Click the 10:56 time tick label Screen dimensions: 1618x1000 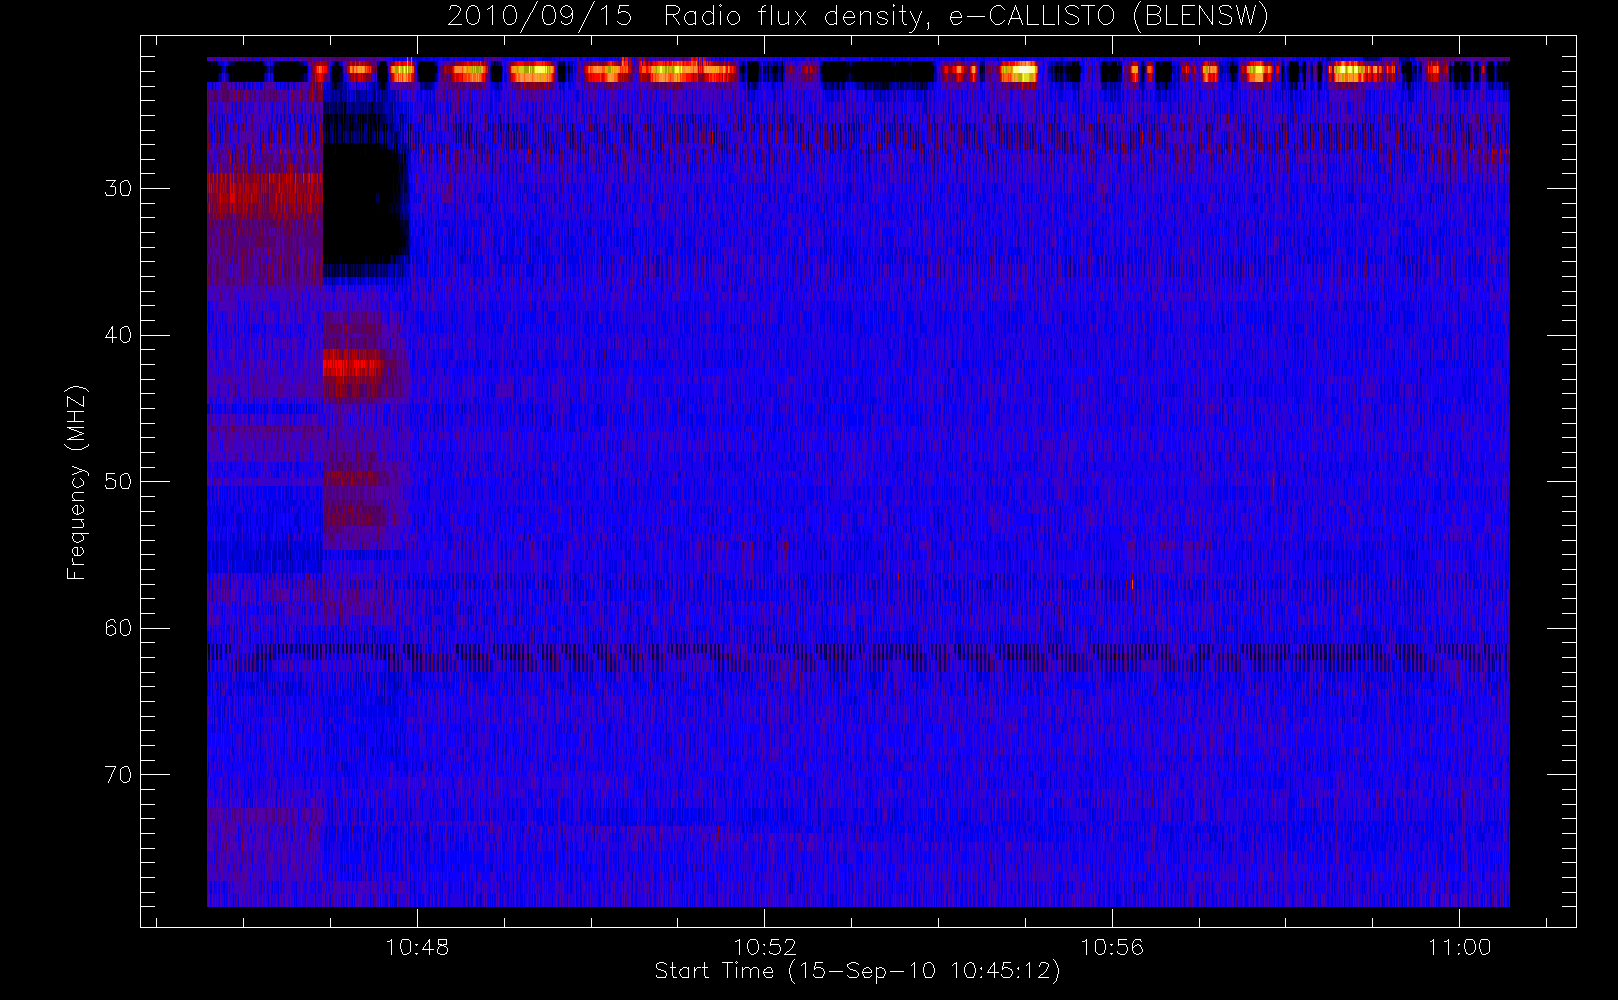pos(1112,946)
